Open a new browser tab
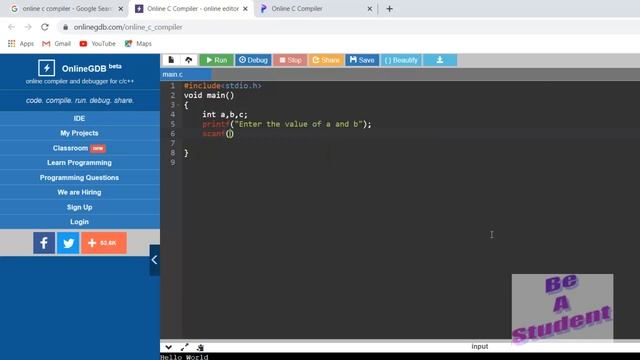 point(389,9)
